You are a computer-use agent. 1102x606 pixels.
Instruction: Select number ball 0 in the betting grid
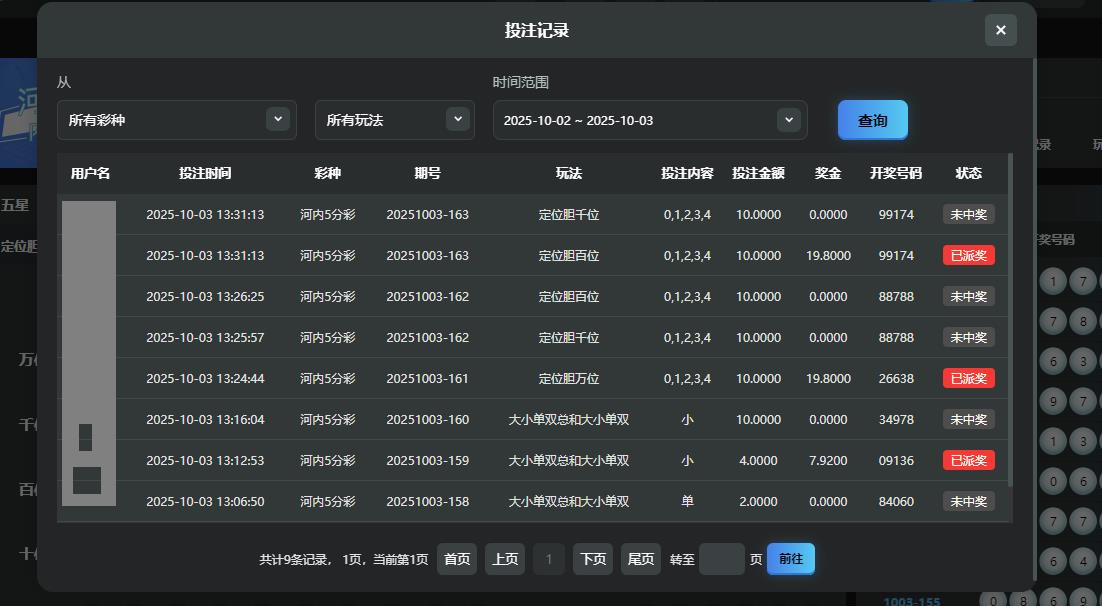[1053, 480]
